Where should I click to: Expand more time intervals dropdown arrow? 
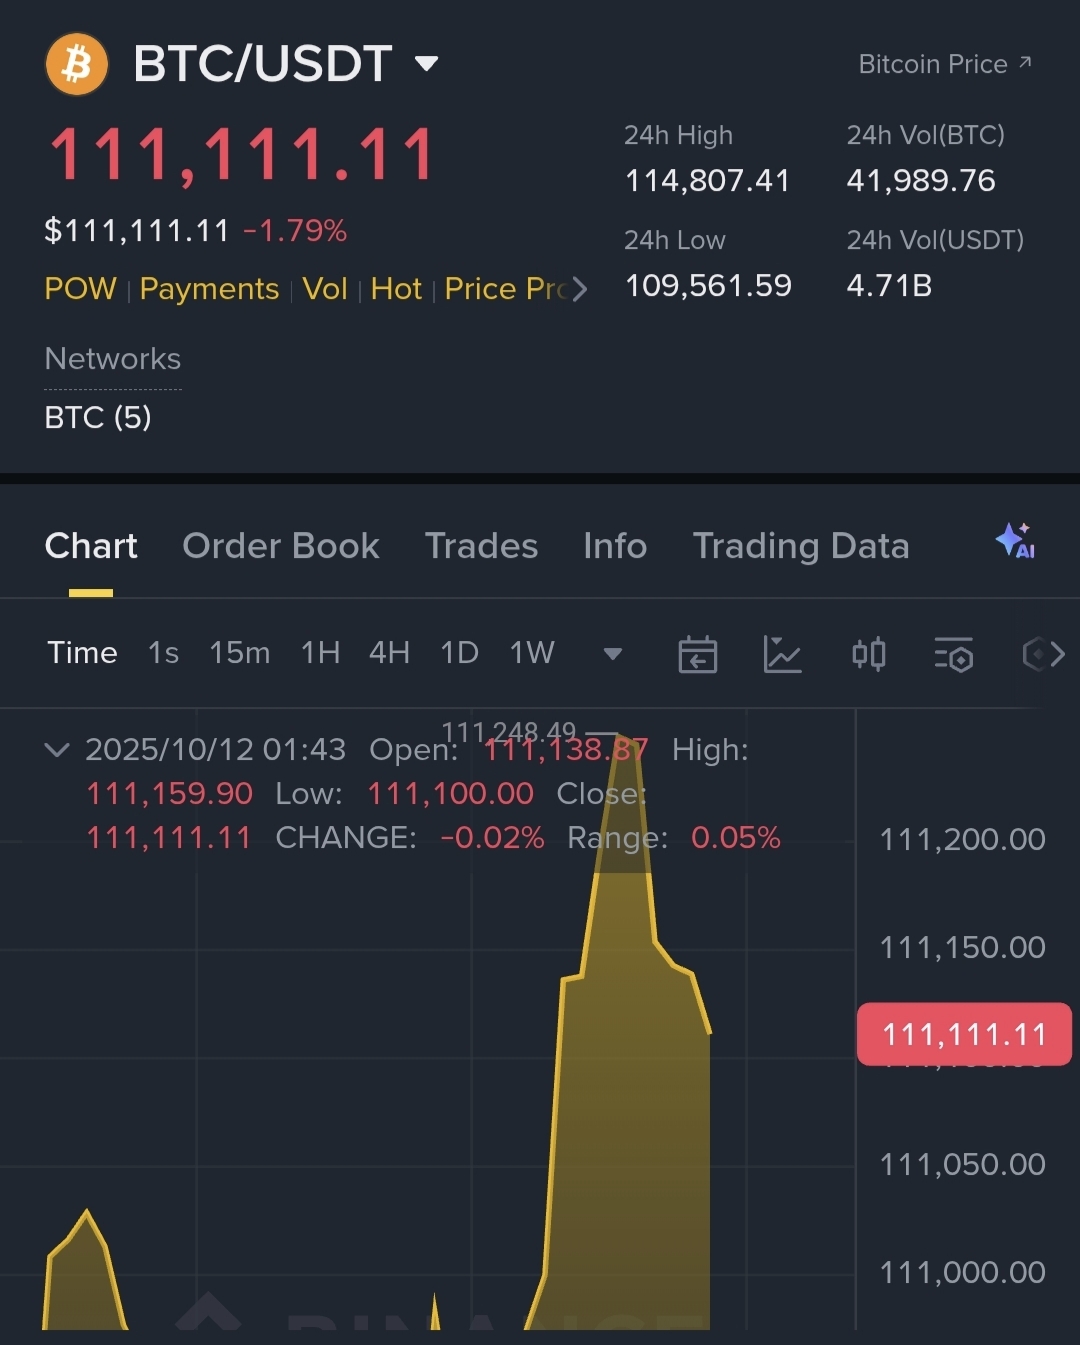pos(613,654)
